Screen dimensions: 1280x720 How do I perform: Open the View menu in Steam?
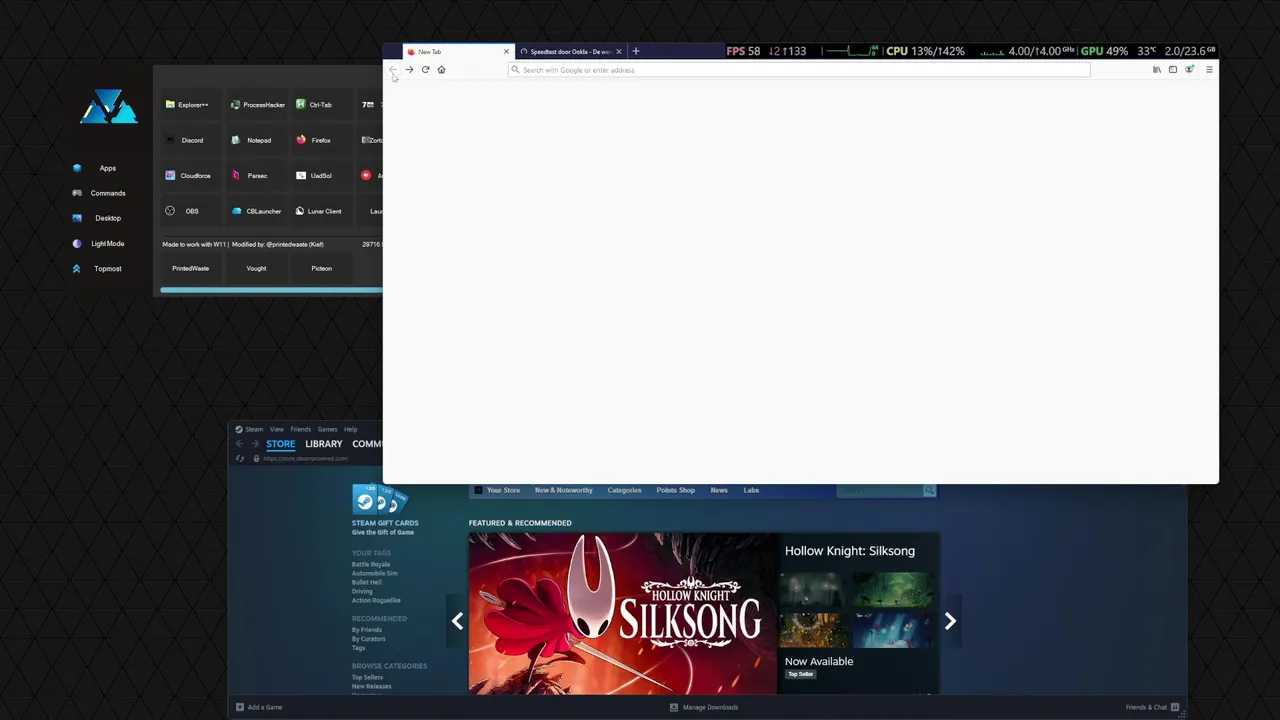pyautogui.click(x=276, y=429)
